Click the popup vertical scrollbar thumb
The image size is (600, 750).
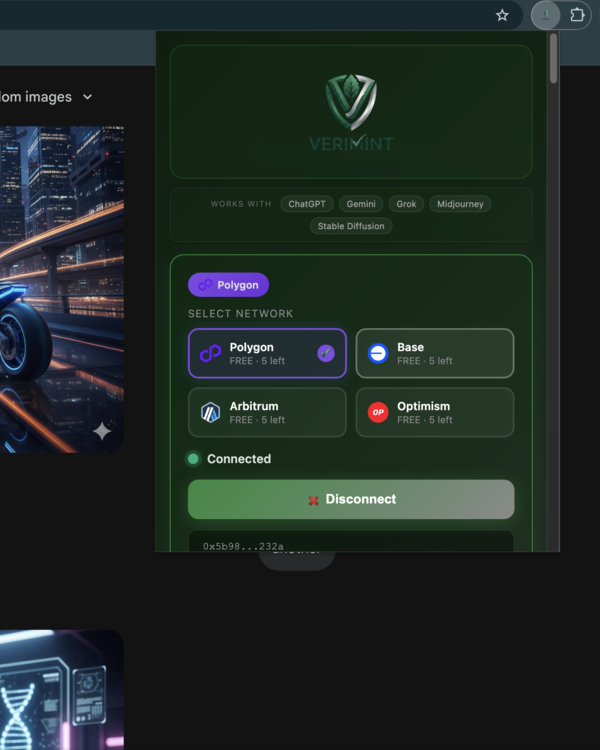click(x=554, y=58)
